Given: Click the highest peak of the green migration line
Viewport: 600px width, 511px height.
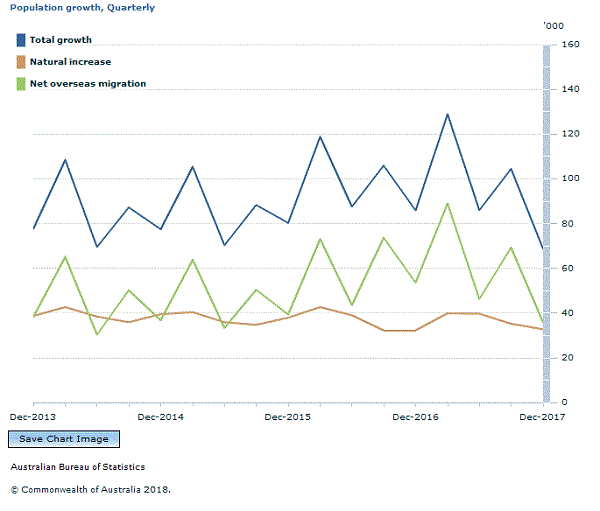Looking at the screenshot, I should coord(447,204).
